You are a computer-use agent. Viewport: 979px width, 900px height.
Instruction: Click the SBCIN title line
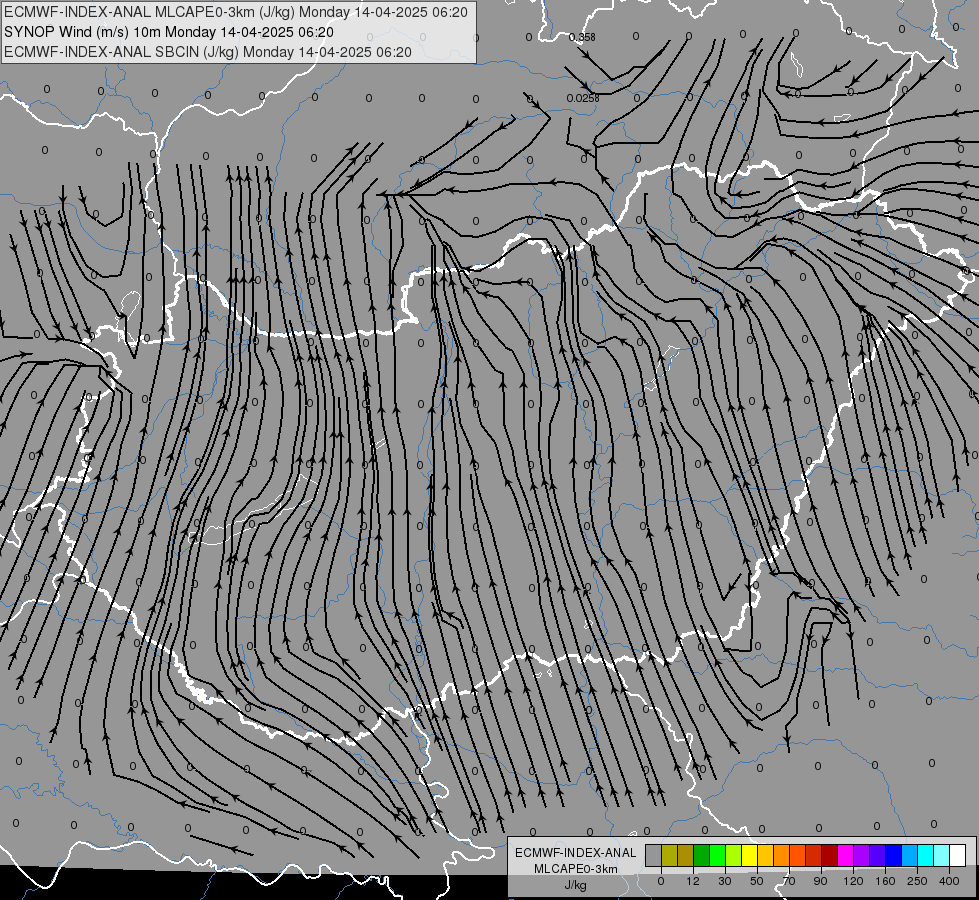(208, 52)
